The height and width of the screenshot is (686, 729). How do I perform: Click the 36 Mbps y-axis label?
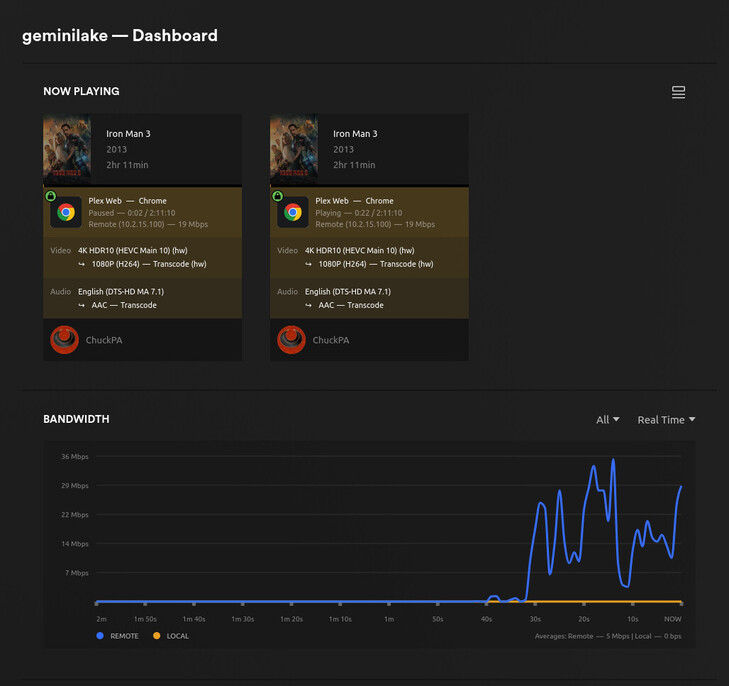pos(75,456)
